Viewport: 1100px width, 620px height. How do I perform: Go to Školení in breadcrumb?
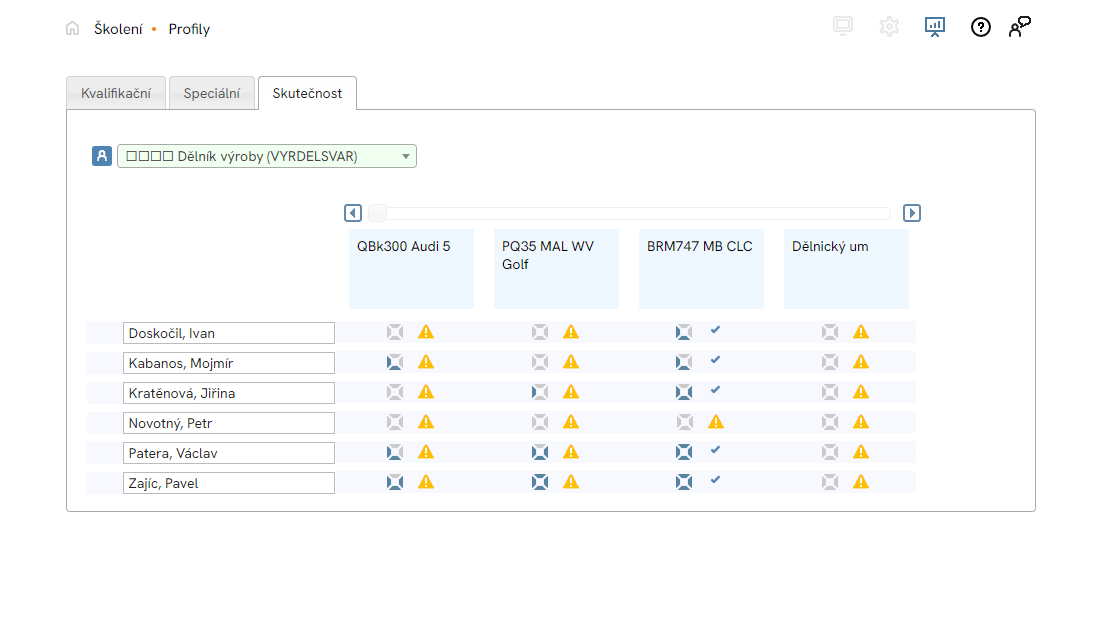[x=118, y=29]
